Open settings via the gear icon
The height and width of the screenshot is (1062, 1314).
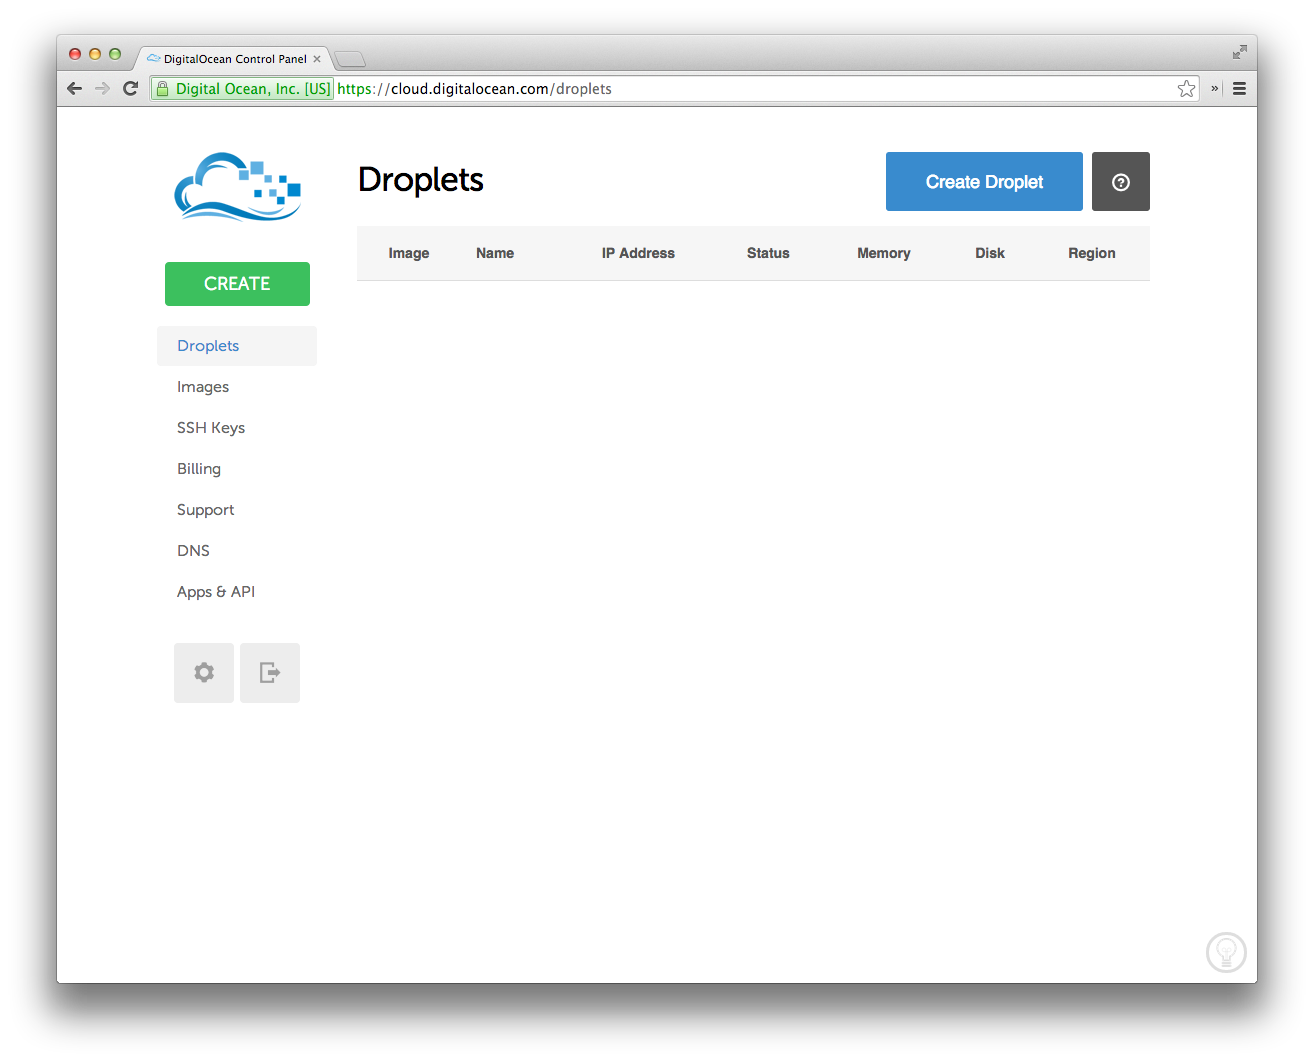pyautogui.click(x=204, y=673)
